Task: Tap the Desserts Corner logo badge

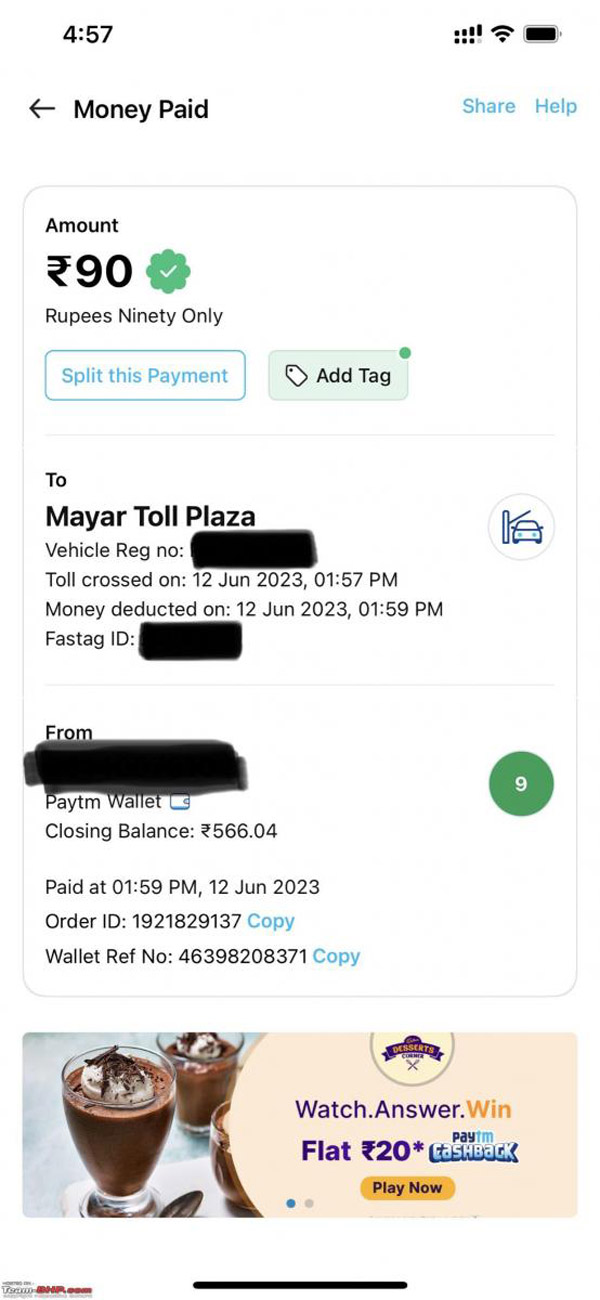Action: tap(413, 1053)
